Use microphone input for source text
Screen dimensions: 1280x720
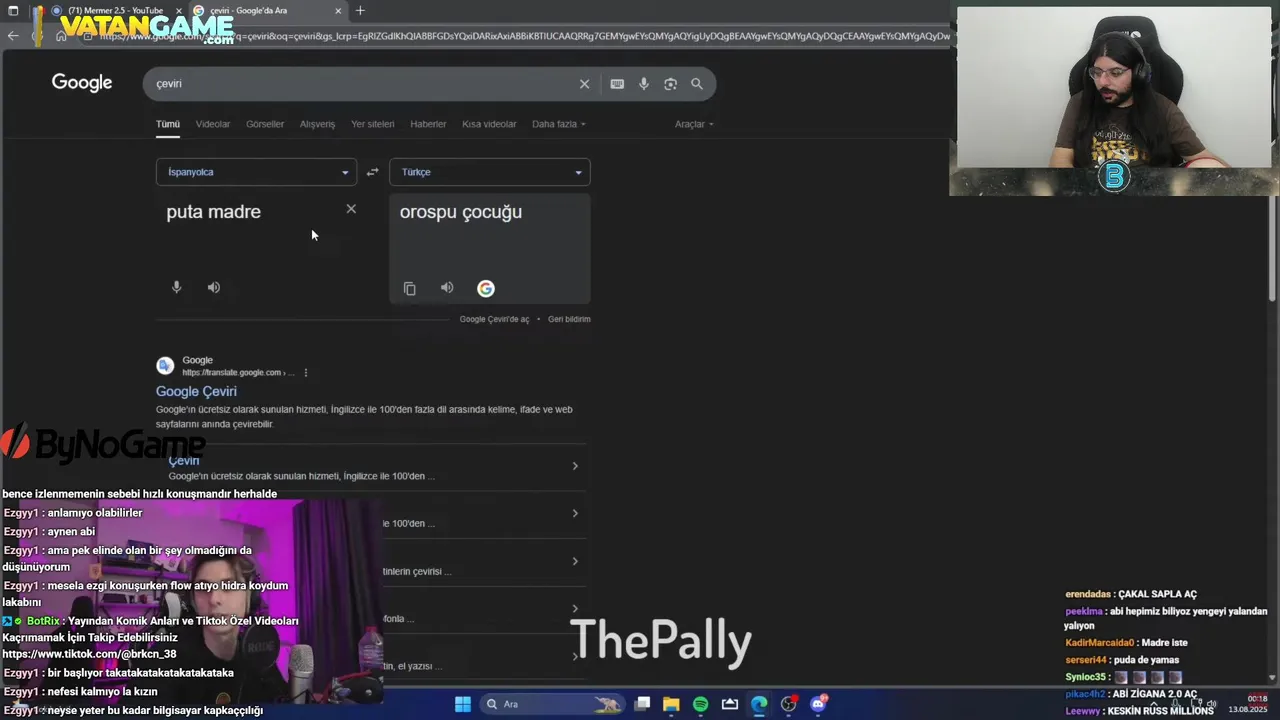pyautogui.click(x=176, y=287)
